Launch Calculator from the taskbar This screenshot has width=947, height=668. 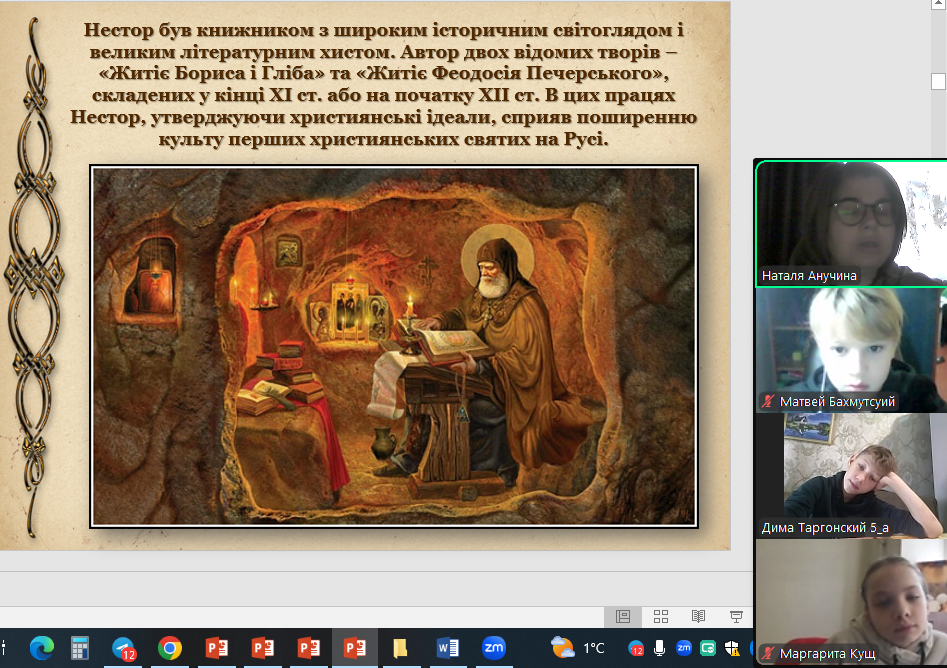[x=80, y=648]
